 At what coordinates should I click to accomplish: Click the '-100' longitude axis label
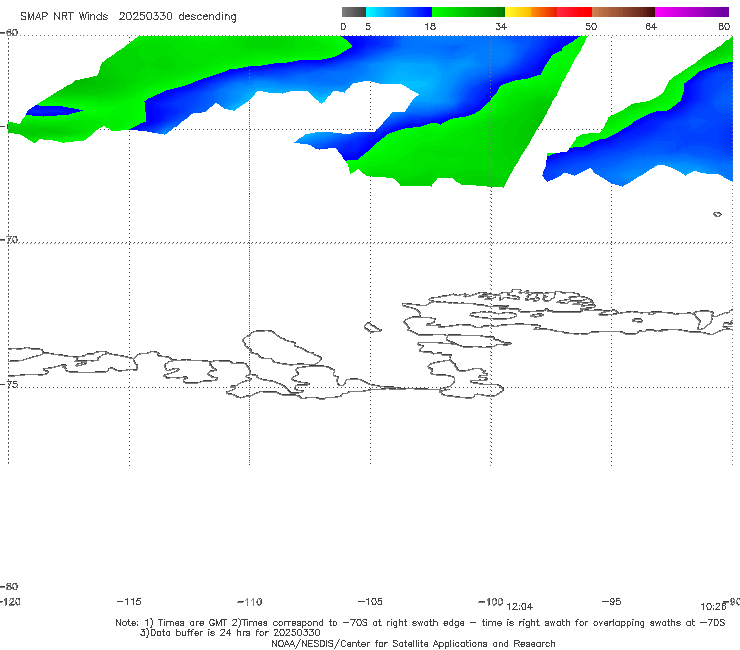click(491, 601)
